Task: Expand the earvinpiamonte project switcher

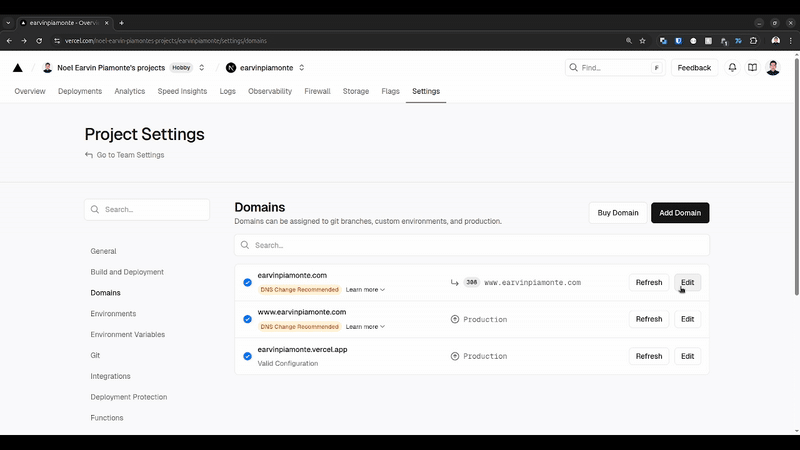Action: (x=302, y=68)
